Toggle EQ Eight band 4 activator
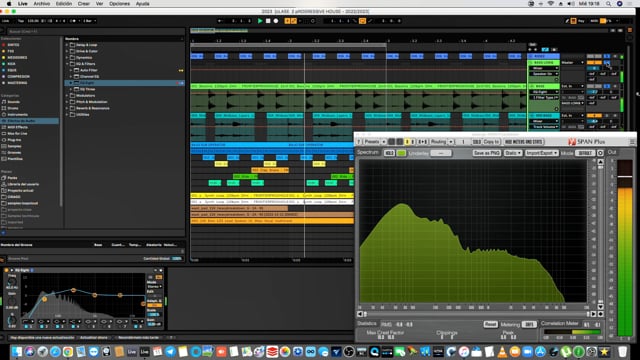Viewport: 640px width, 360px height. pos(73,327)
